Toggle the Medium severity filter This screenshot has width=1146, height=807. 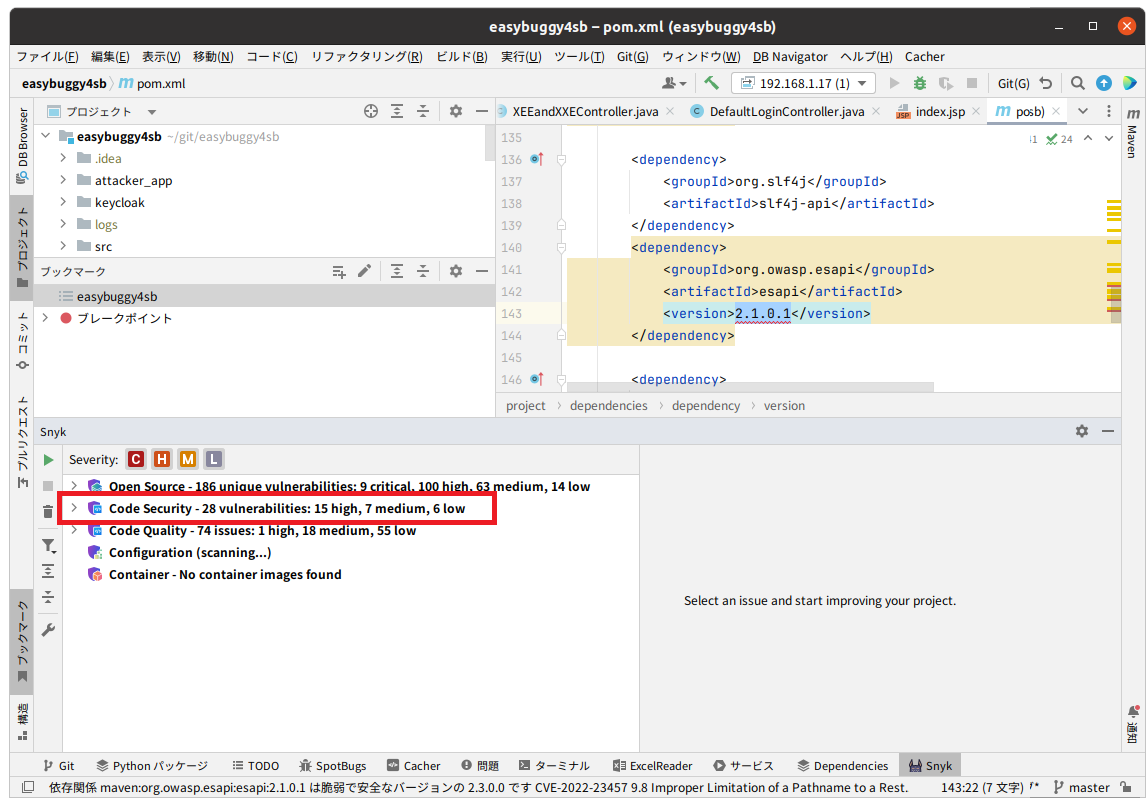click(187, 459)
